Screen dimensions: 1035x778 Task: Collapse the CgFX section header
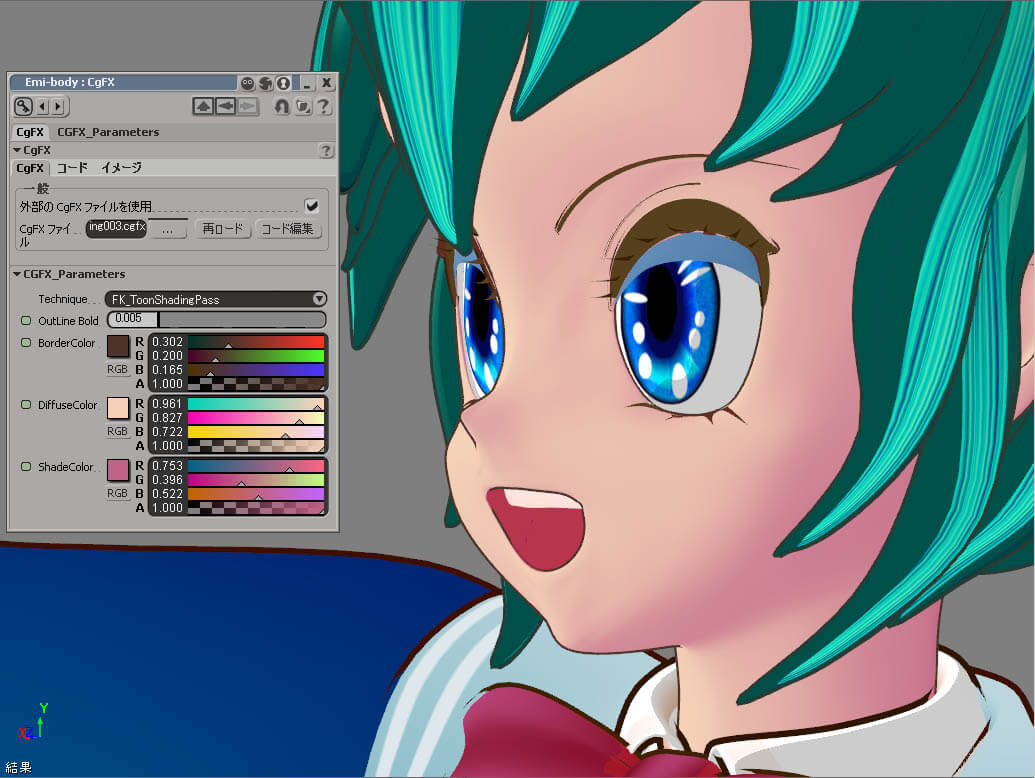17,150
